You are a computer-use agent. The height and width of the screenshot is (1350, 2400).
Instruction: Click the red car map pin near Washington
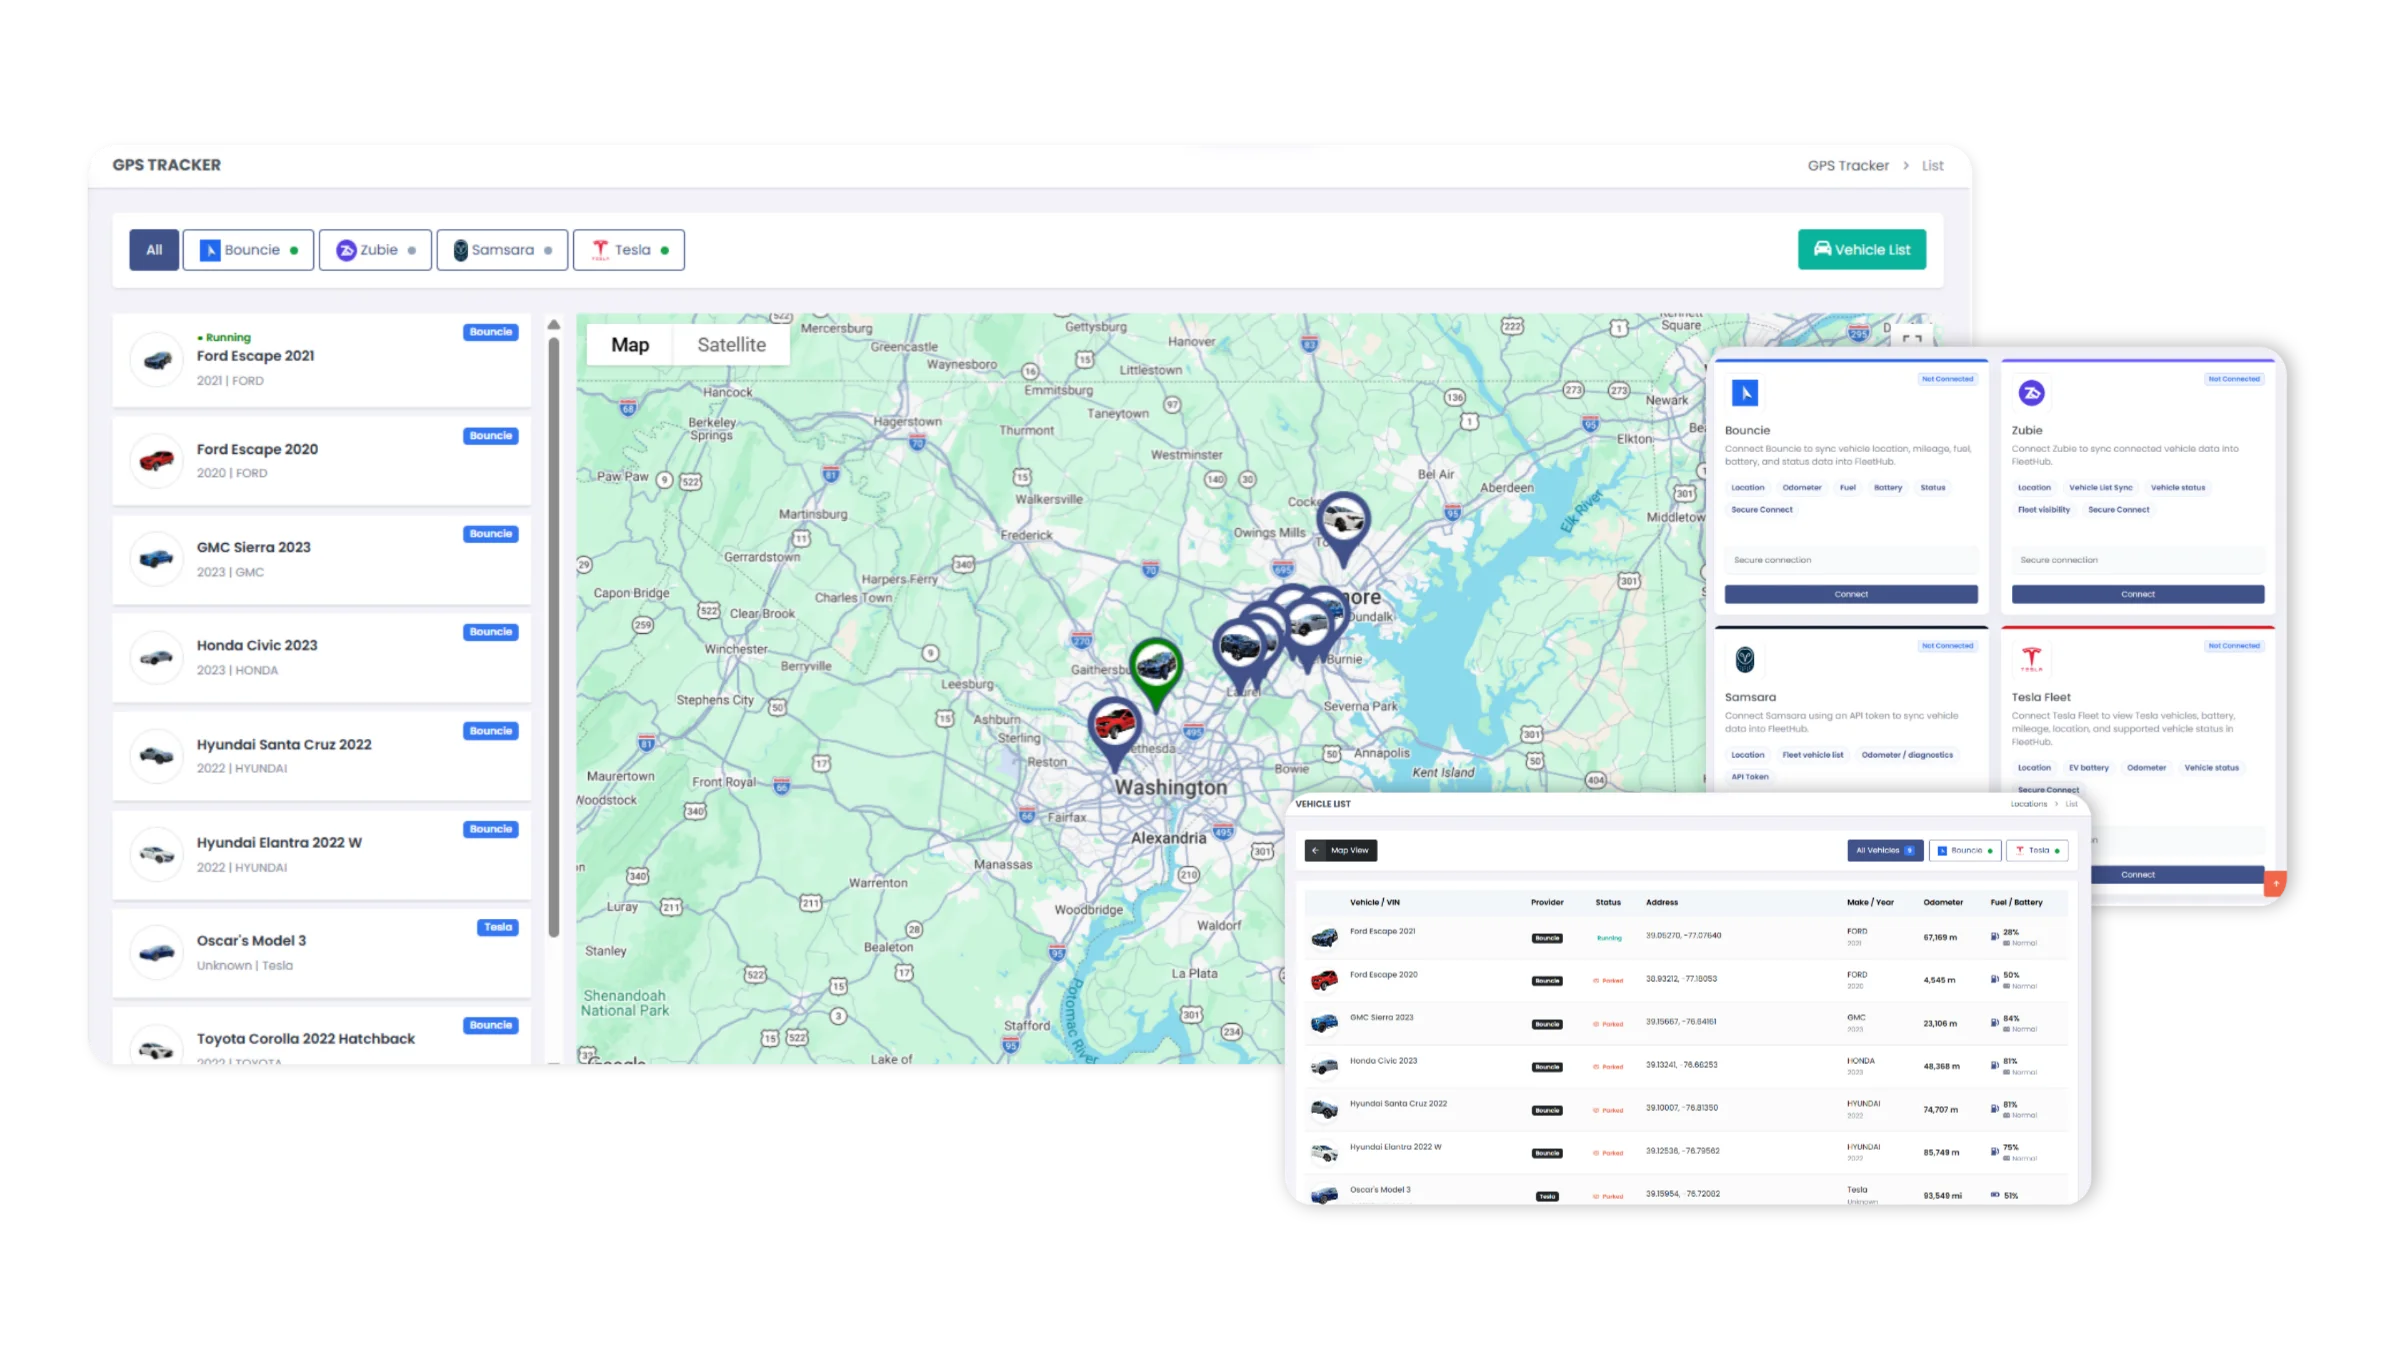[1114, 727]
